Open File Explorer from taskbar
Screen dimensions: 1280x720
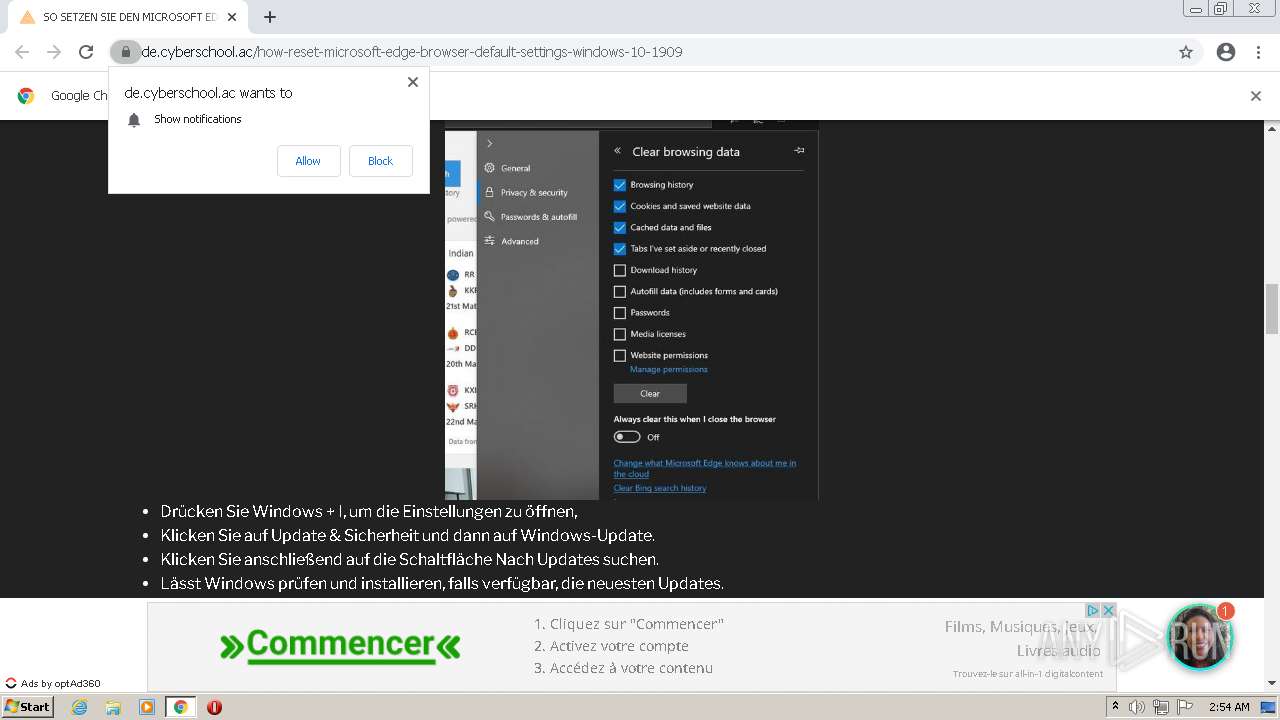(x=113, y=707)
